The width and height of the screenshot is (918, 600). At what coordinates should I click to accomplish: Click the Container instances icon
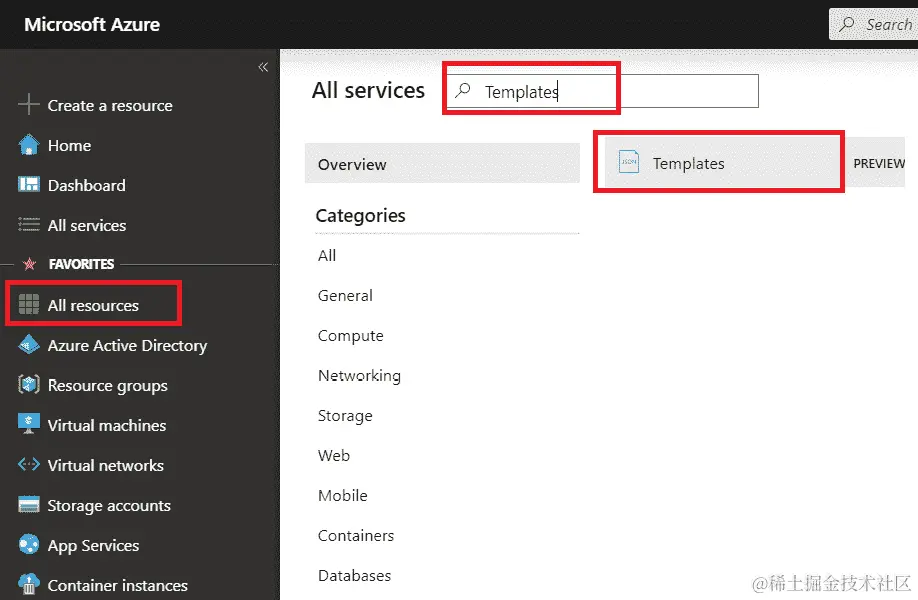[29, 585]
